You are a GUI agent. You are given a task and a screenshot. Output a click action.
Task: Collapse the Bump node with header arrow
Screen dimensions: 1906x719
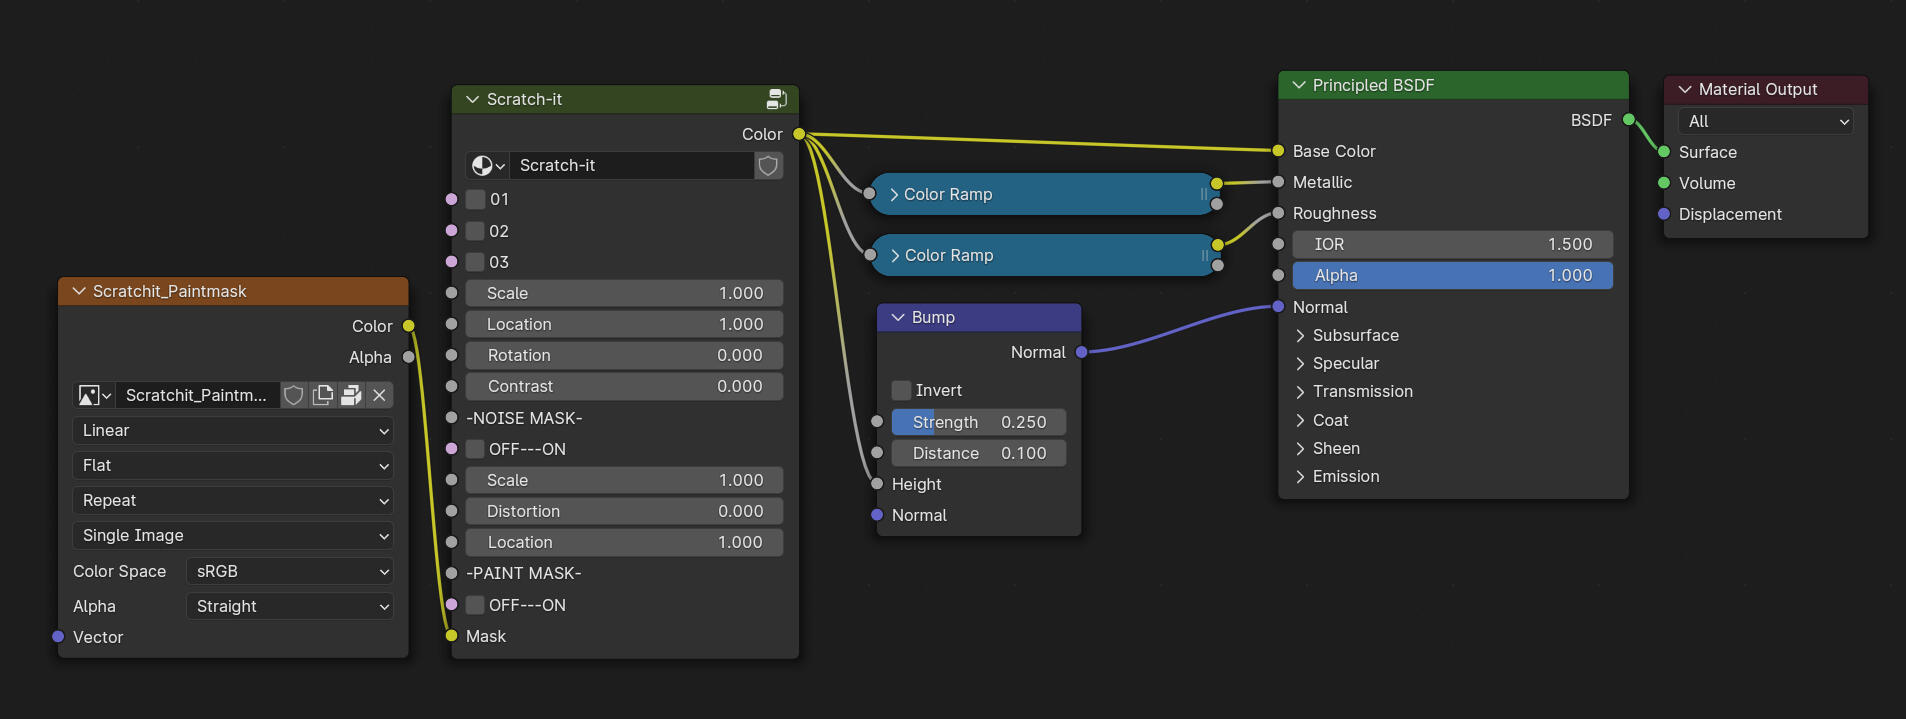897,318
